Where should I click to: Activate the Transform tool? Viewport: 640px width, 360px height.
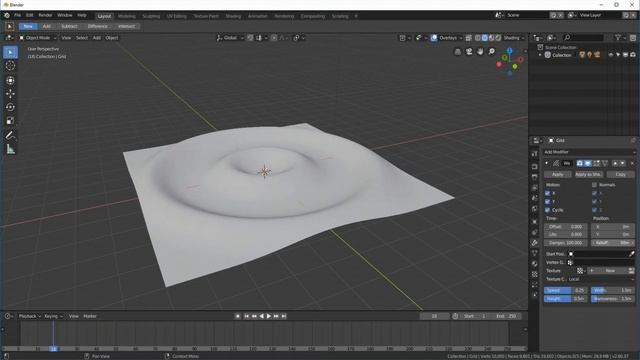coord(11,80)
